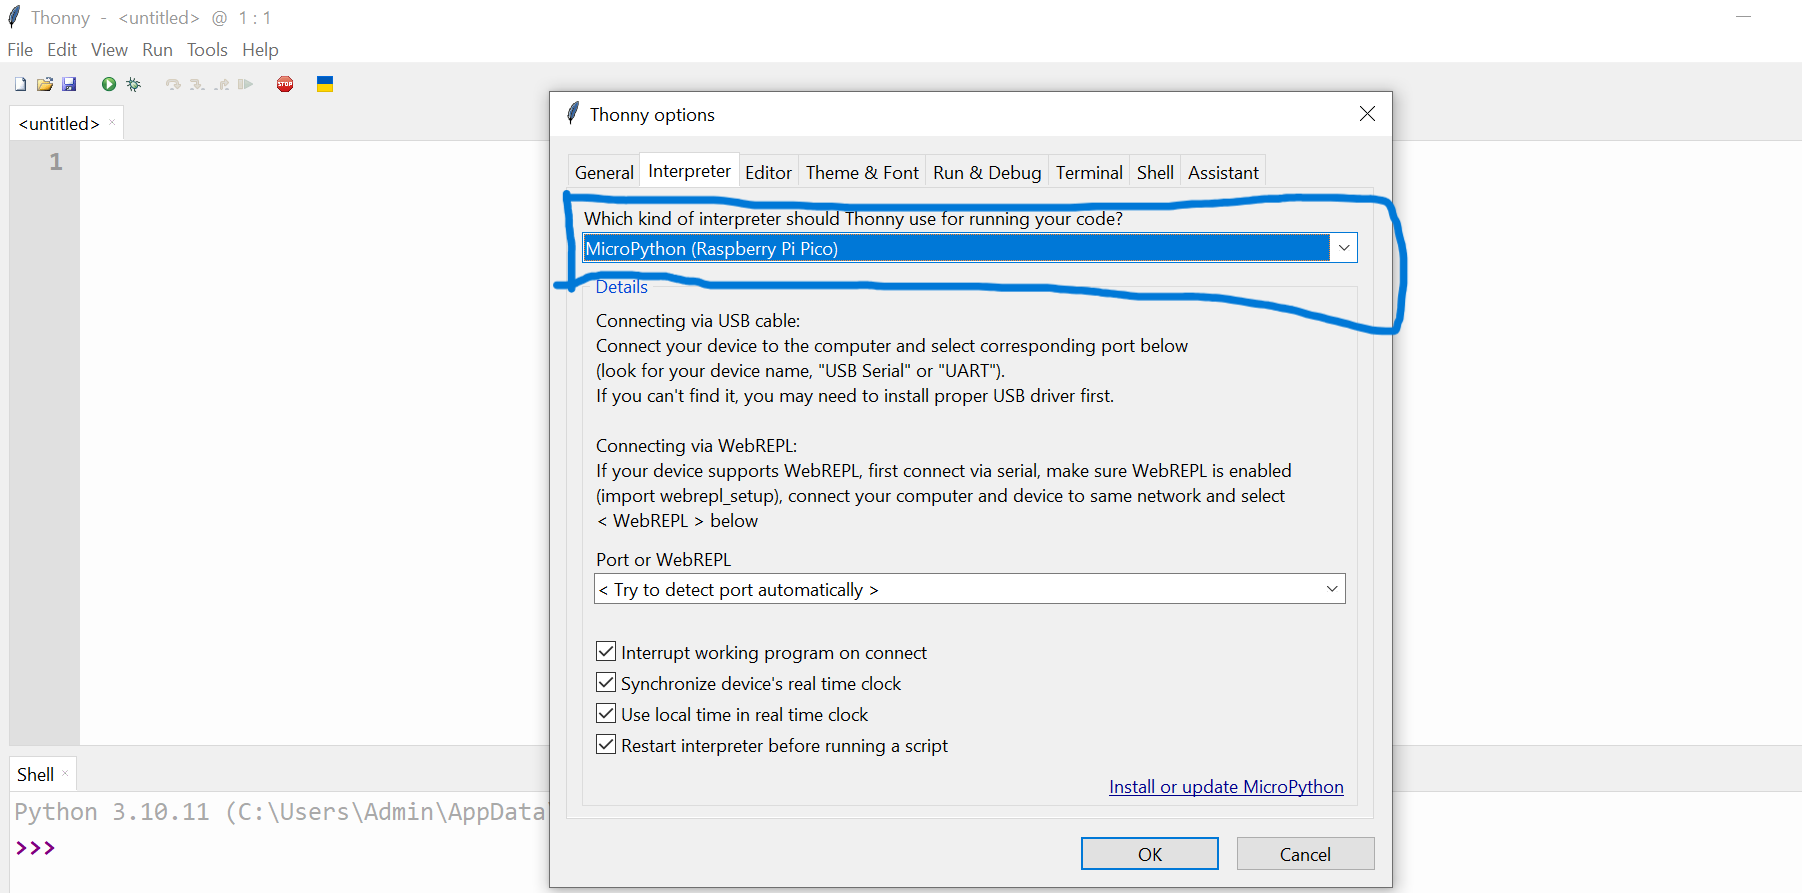Debug current script with the bug icon
This screenshot has width=1802, height=893.
pos(133,84)
